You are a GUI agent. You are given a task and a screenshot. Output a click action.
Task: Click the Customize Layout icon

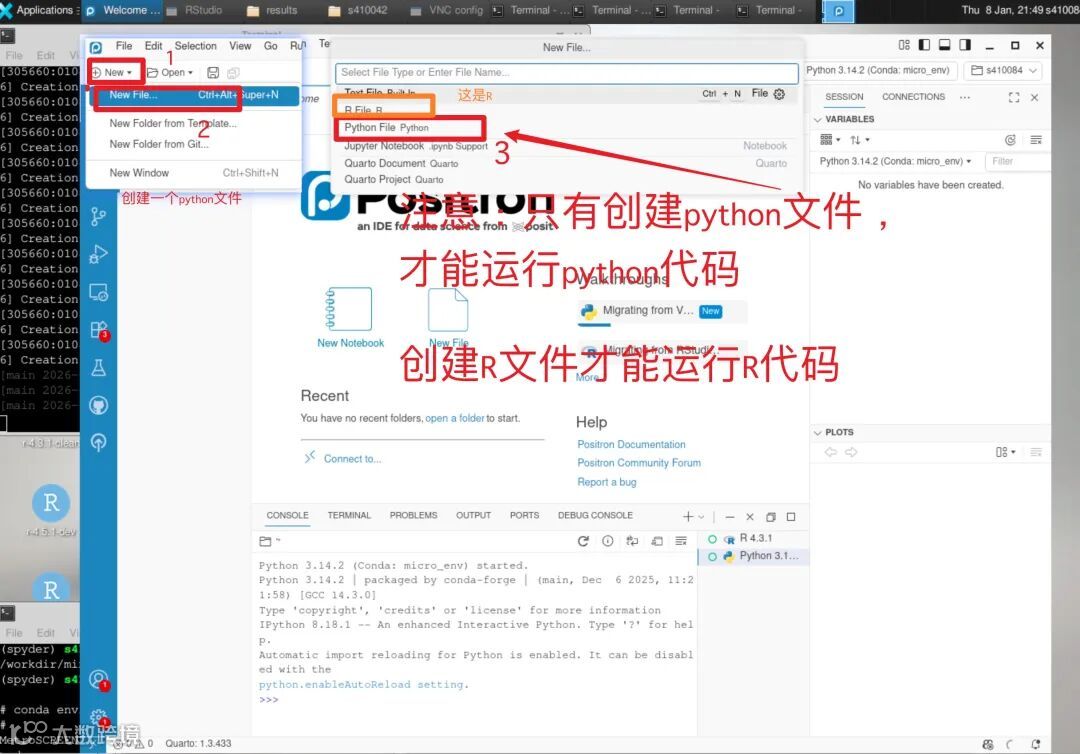904,45
